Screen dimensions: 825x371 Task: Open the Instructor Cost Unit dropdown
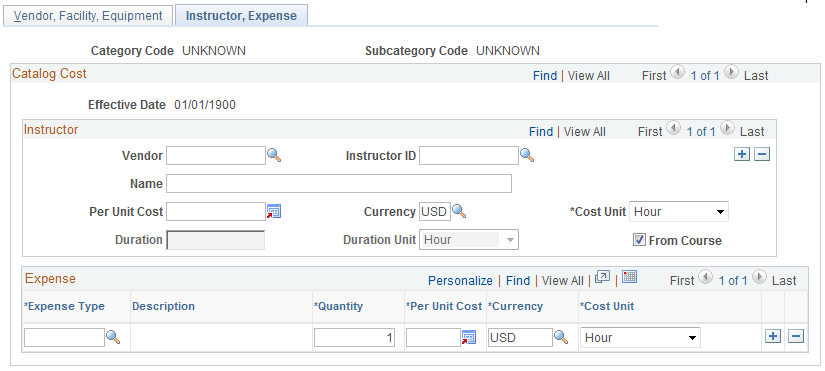pos(679,212)
